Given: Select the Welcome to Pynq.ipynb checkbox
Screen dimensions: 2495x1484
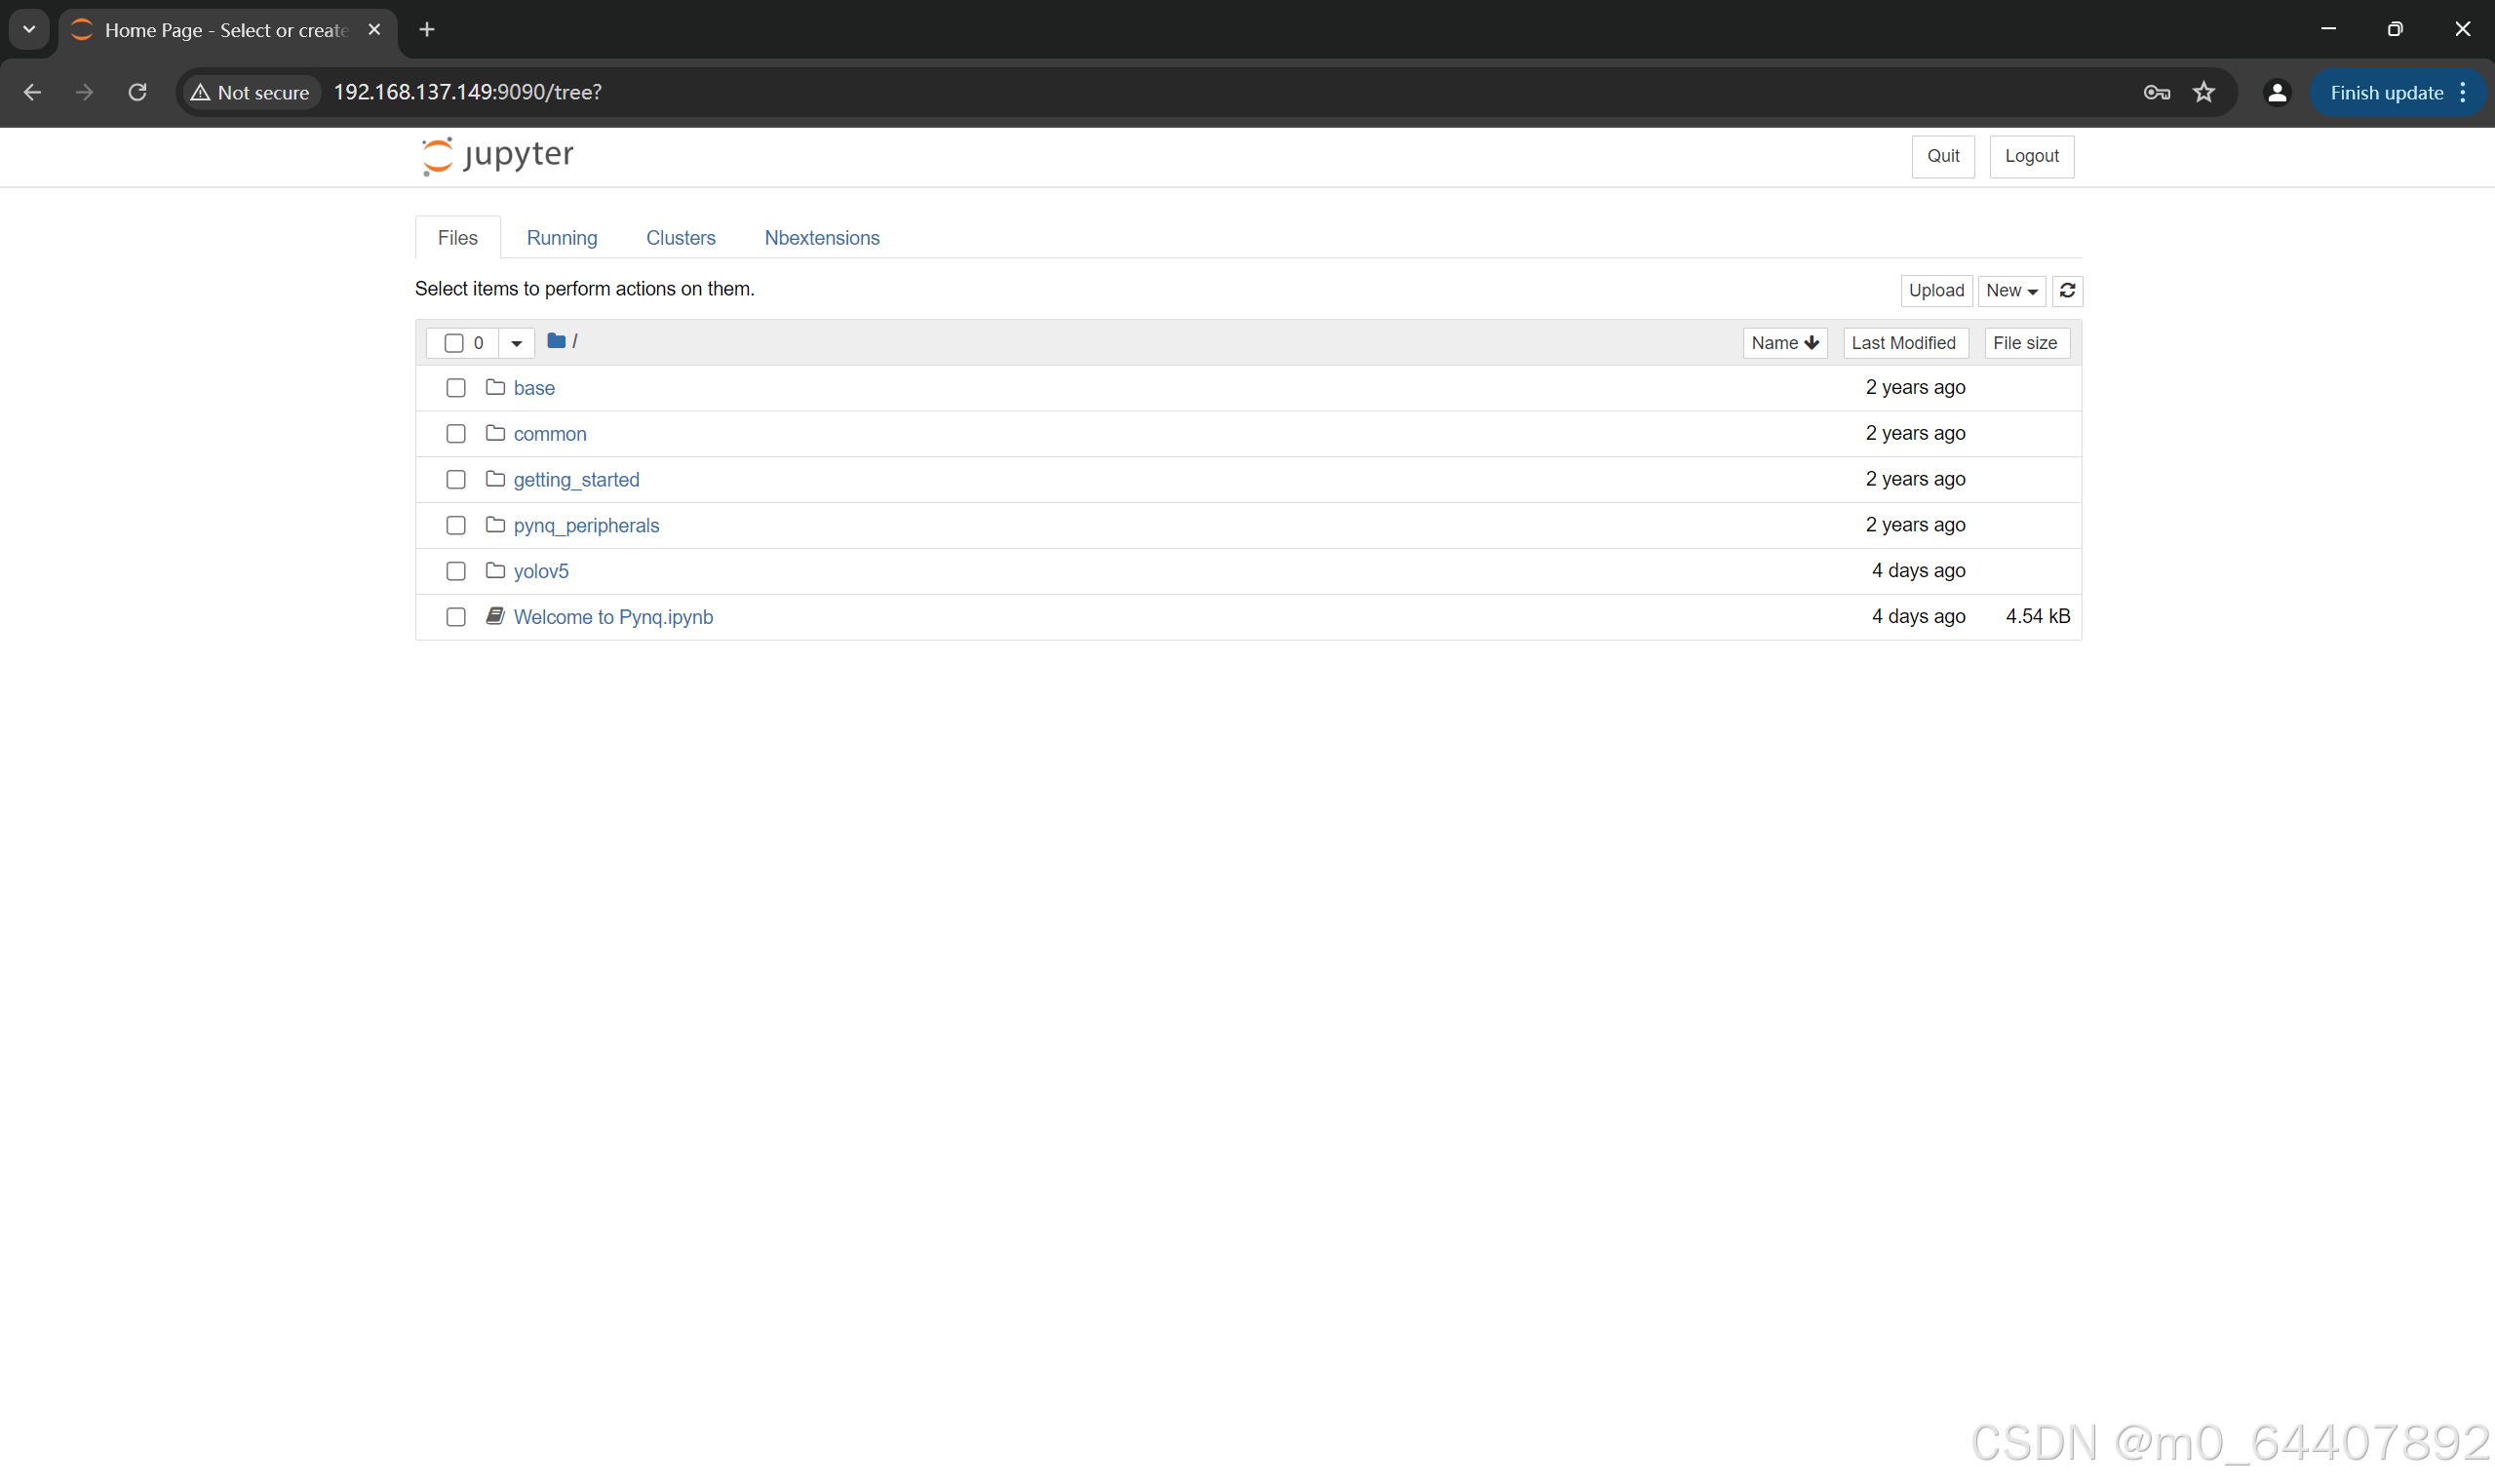Looking at the screenshot, I should [x=456, y=617].
